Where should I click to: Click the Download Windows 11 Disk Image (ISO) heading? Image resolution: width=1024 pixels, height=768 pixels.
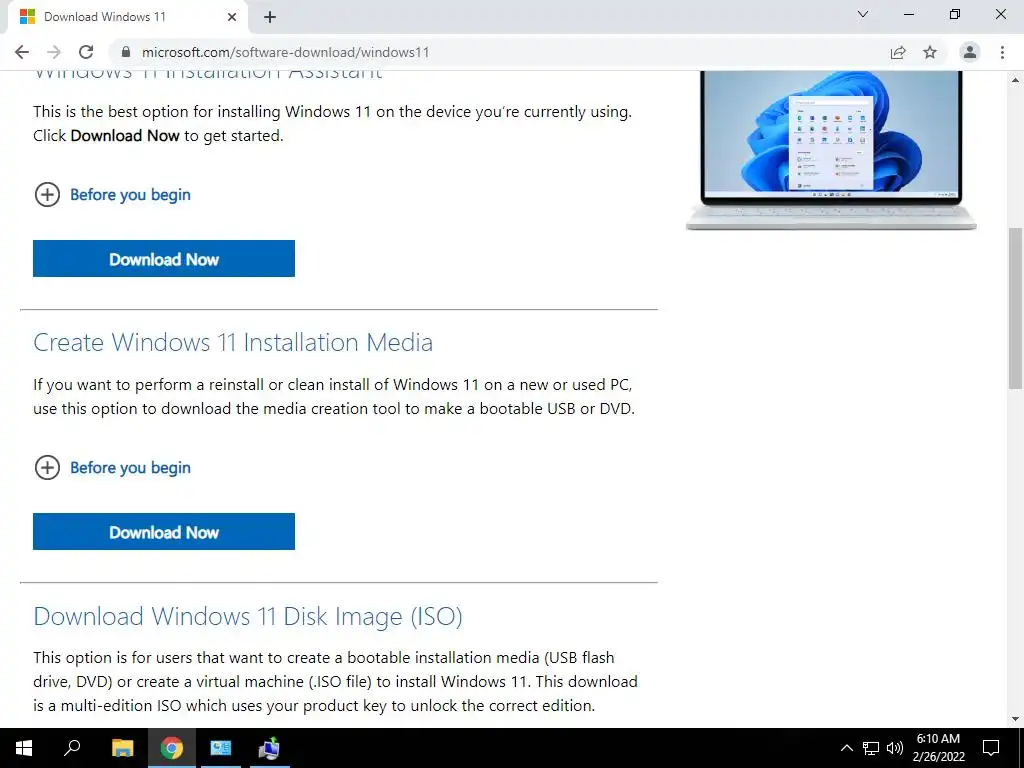pos(248,616)
